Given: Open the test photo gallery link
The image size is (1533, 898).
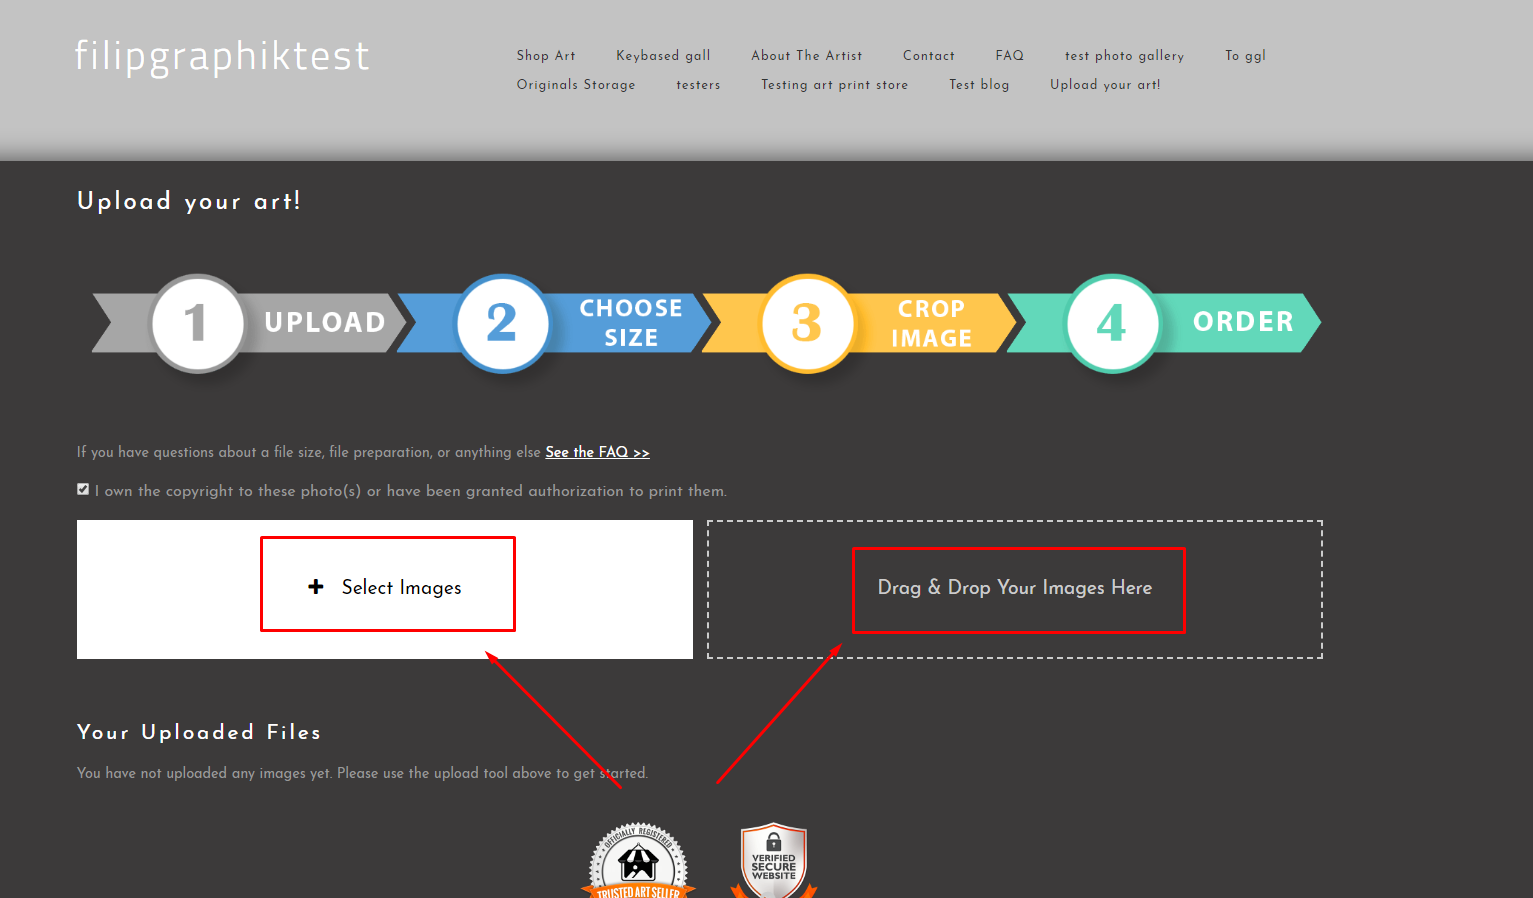Looking at the screenshot, I should pyautogui.click(x=1124, y=56).
